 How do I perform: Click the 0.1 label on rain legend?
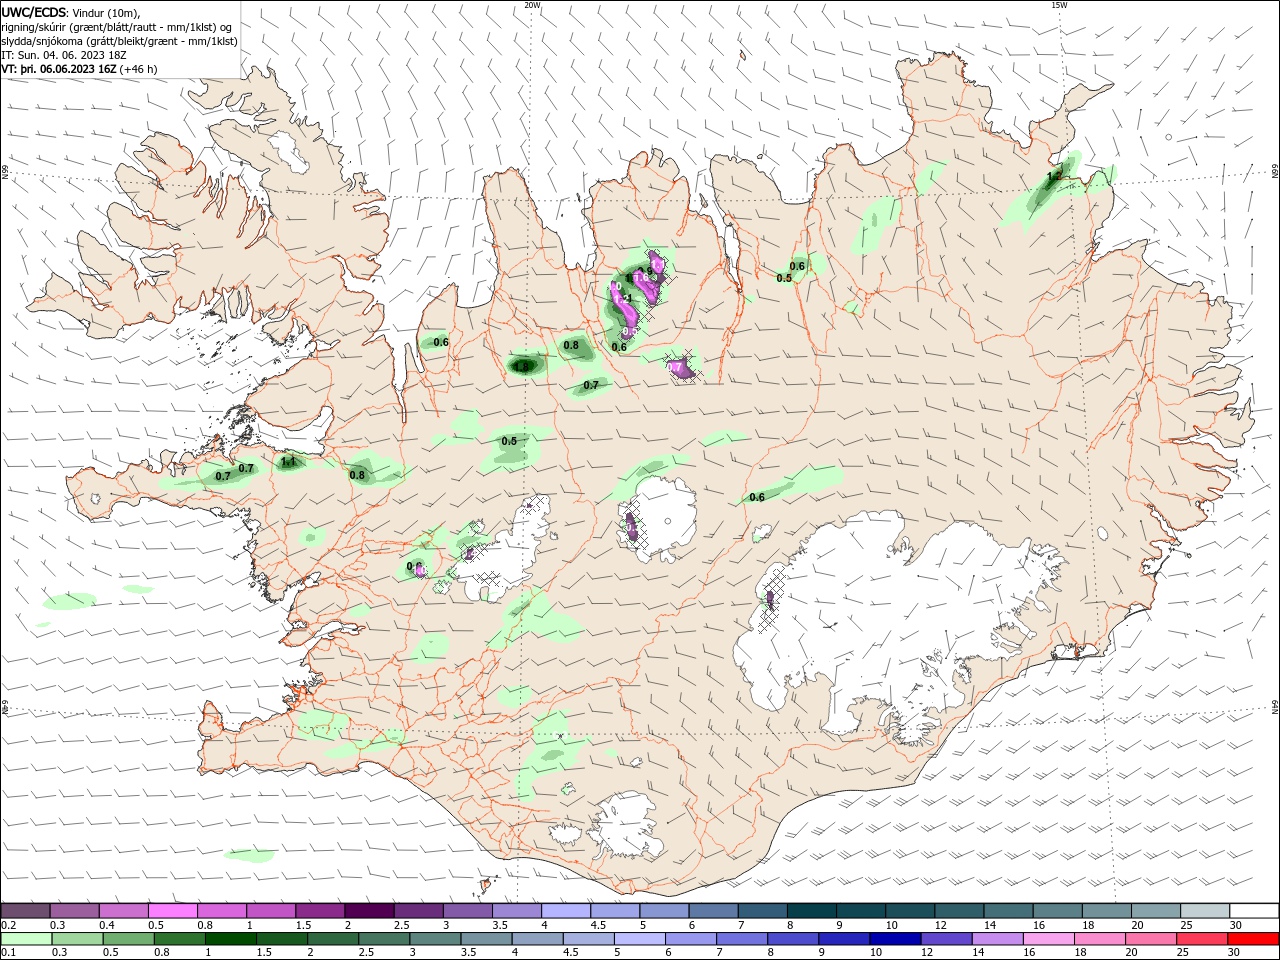8,952
